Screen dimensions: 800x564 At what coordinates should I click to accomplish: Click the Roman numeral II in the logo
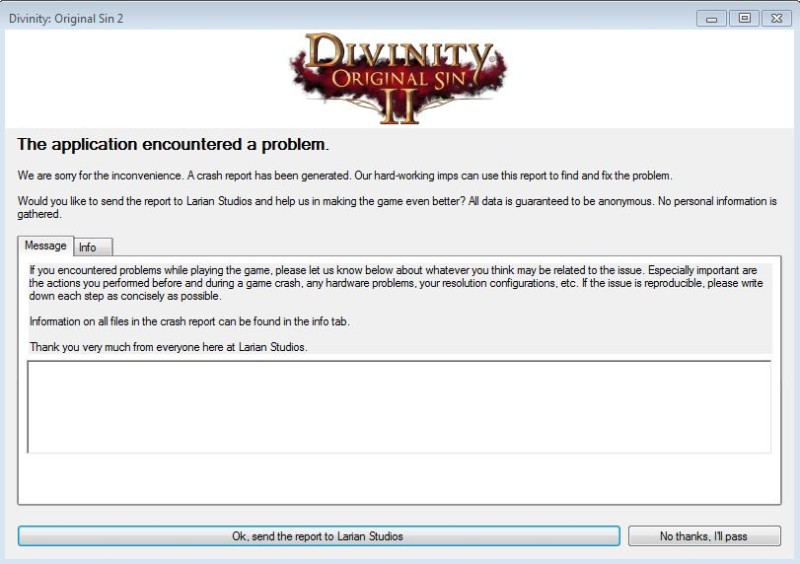pyautogui.click(x=399, y=107)
